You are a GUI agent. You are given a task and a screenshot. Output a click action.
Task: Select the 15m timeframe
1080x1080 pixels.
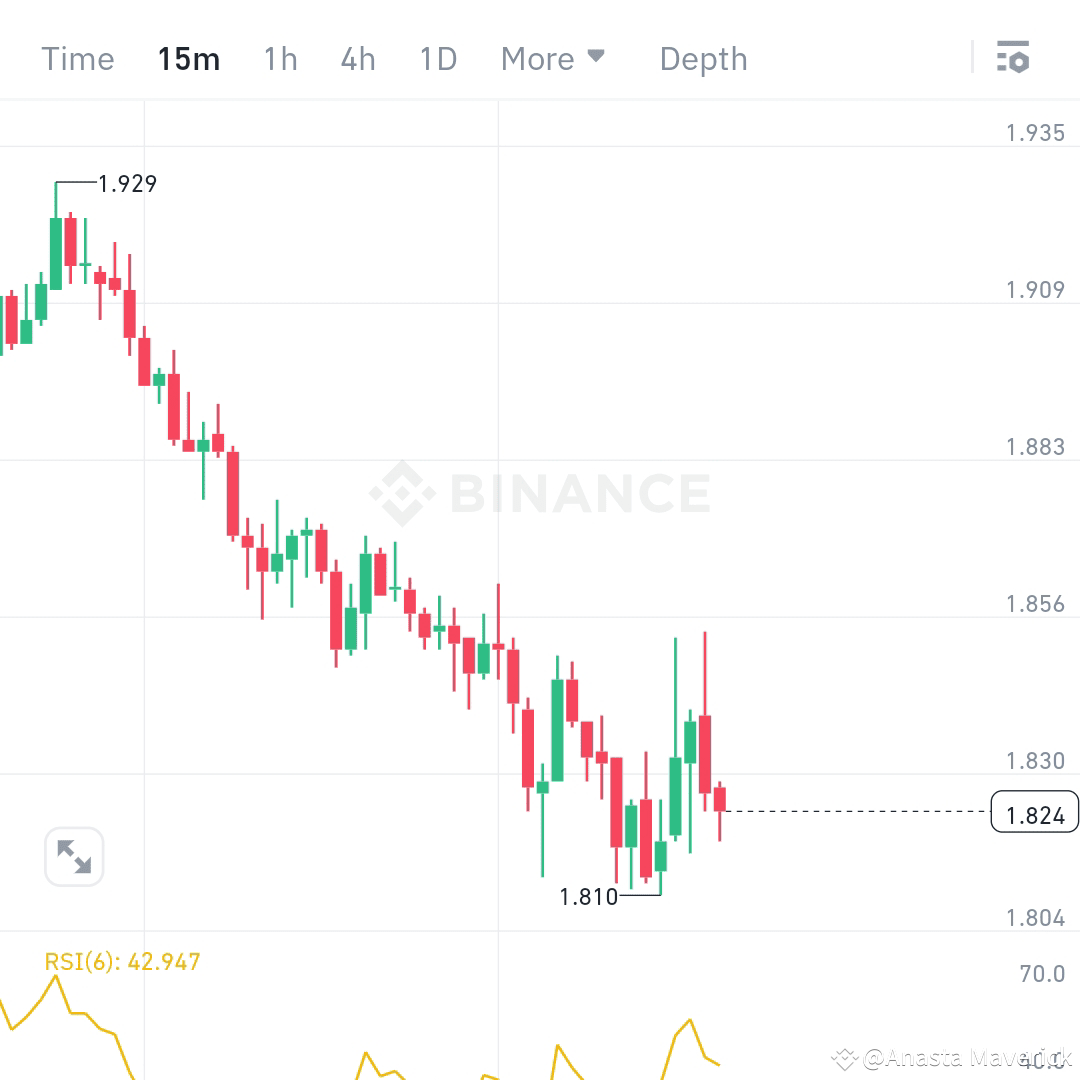(189, 59)
